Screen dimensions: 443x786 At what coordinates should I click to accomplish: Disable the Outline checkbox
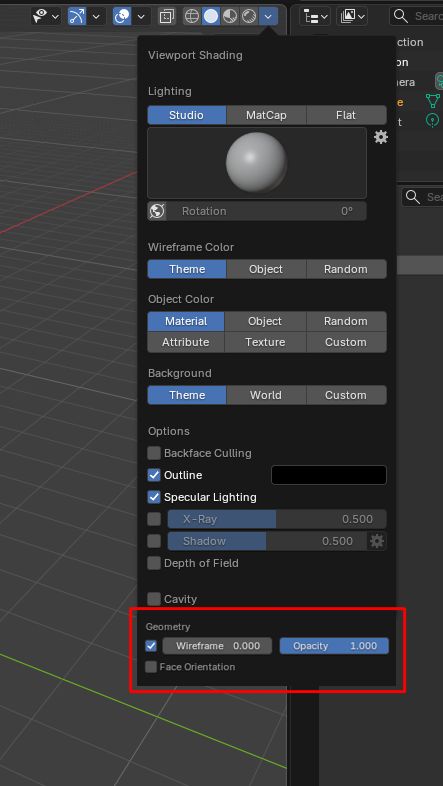click(154, 475)
